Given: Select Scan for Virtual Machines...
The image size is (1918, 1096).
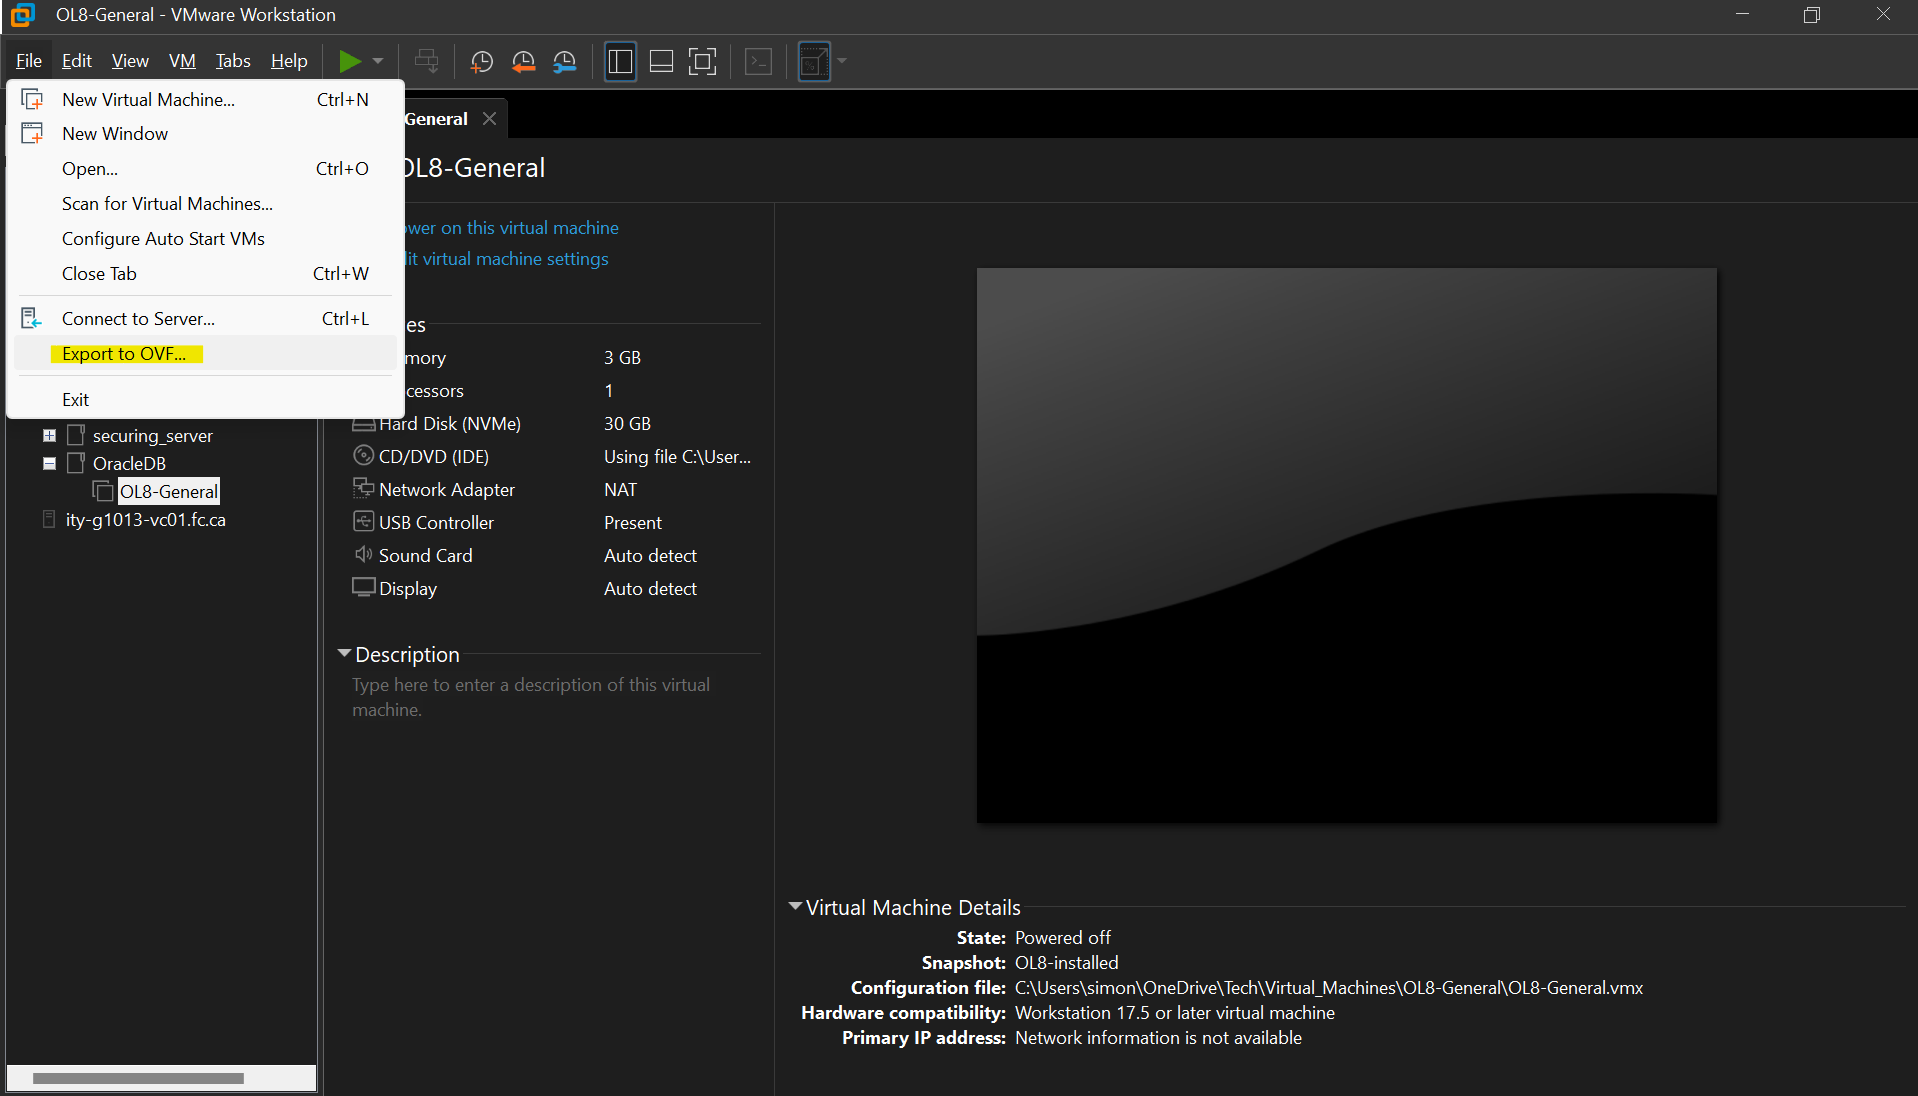Looking at the screenshot, I should pyautogui.click(x=205, y=204).
